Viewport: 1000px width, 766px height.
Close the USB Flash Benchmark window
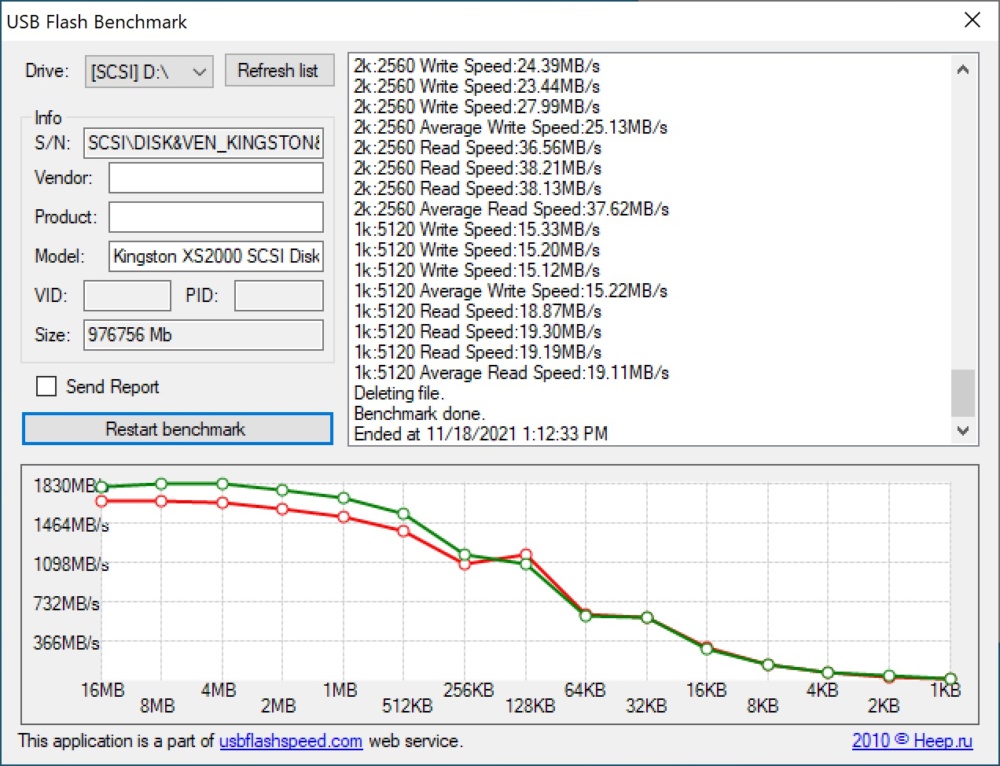(x=972, y=20)
